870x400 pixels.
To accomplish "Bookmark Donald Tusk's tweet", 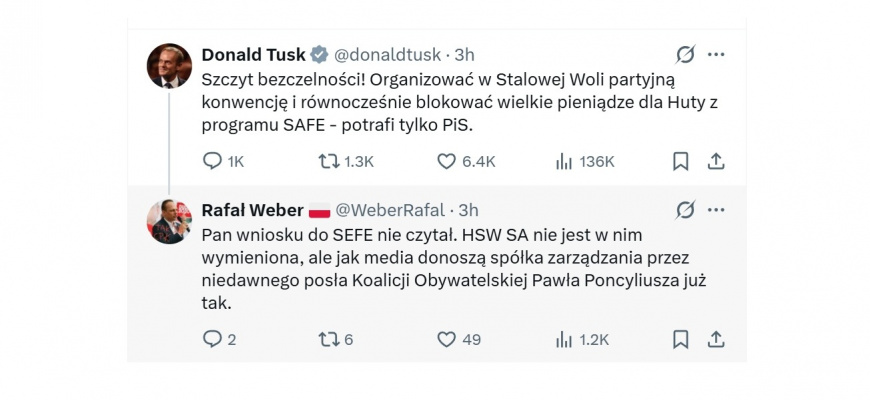I will click(680, 161).
